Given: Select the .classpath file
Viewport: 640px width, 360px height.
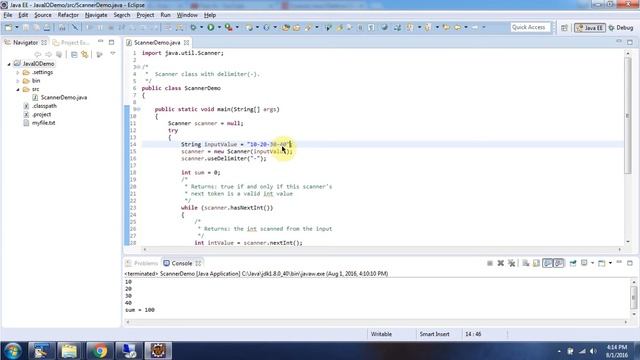Looking at the screenshot, I should point(44,106).
